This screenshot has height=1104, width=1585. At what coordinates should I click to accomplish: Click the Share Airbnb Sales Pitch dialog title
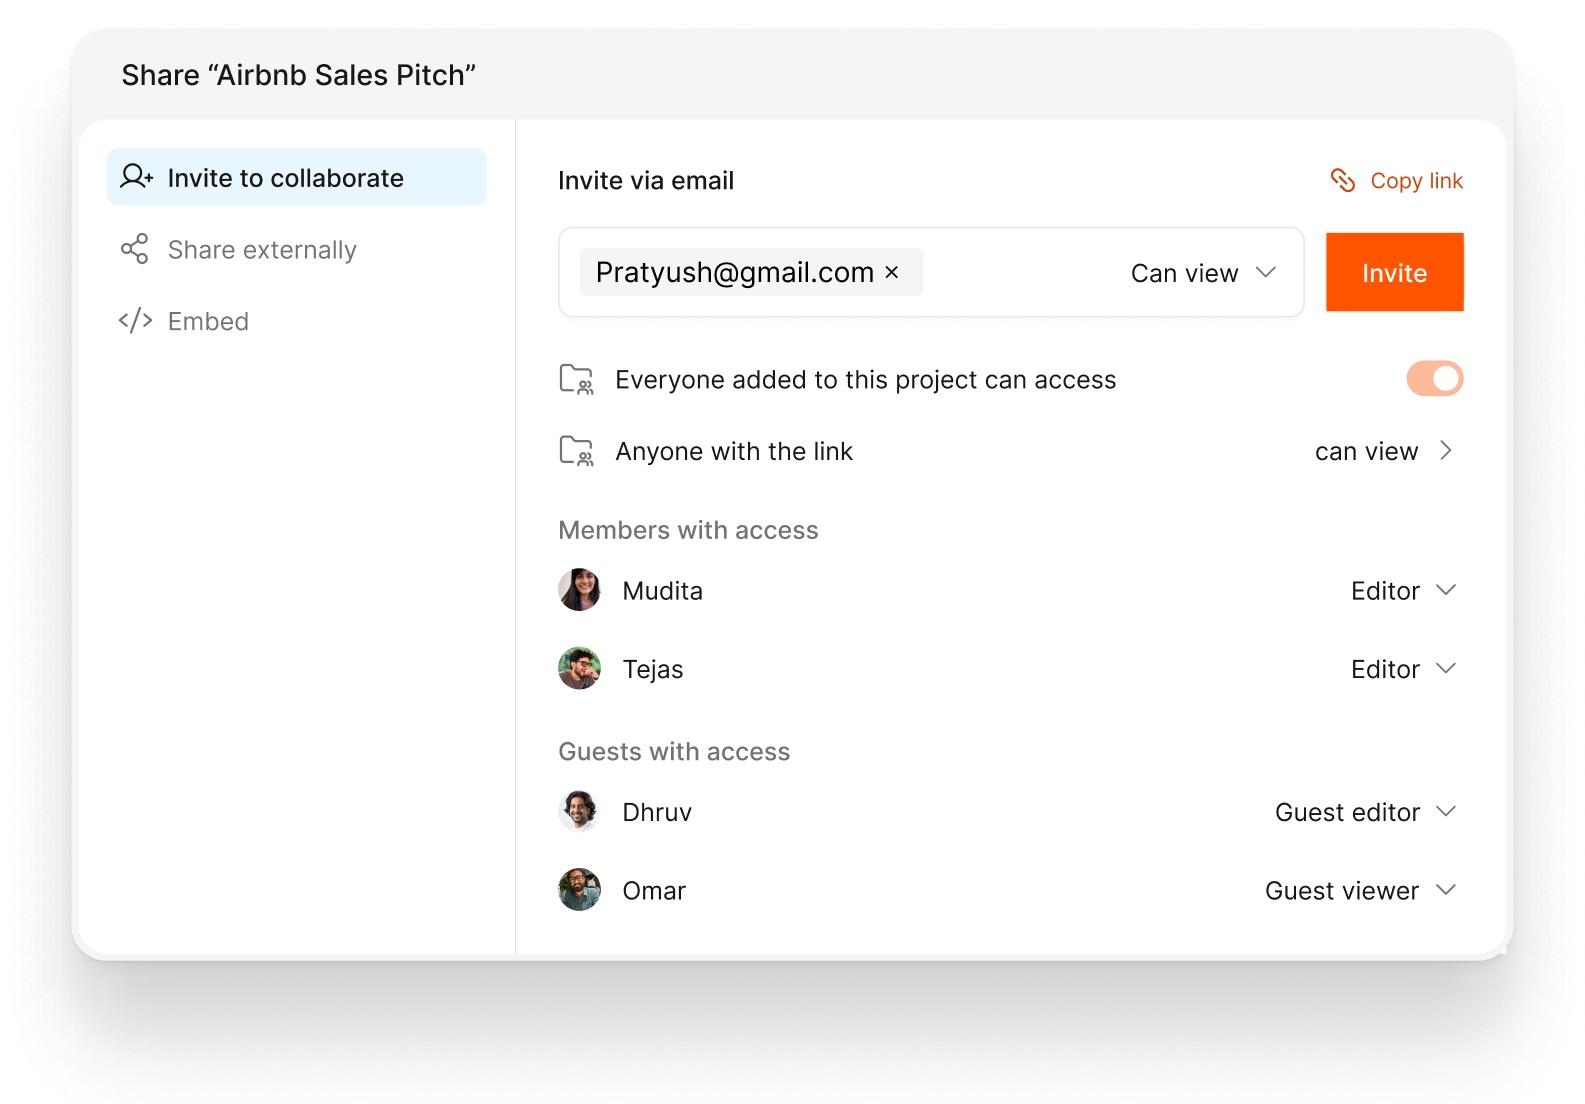(x=298, y=75)
